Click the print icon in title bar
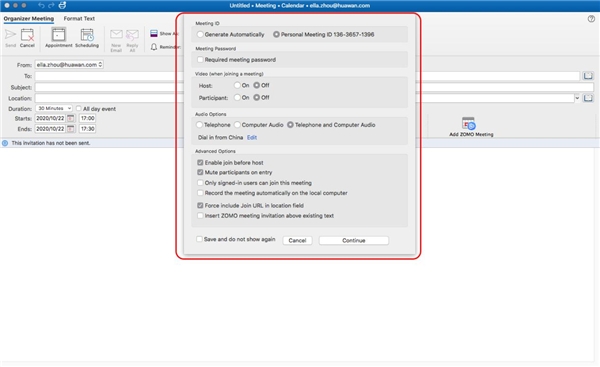Viewport: 600px width, 367px height. (x=62, y=5)
